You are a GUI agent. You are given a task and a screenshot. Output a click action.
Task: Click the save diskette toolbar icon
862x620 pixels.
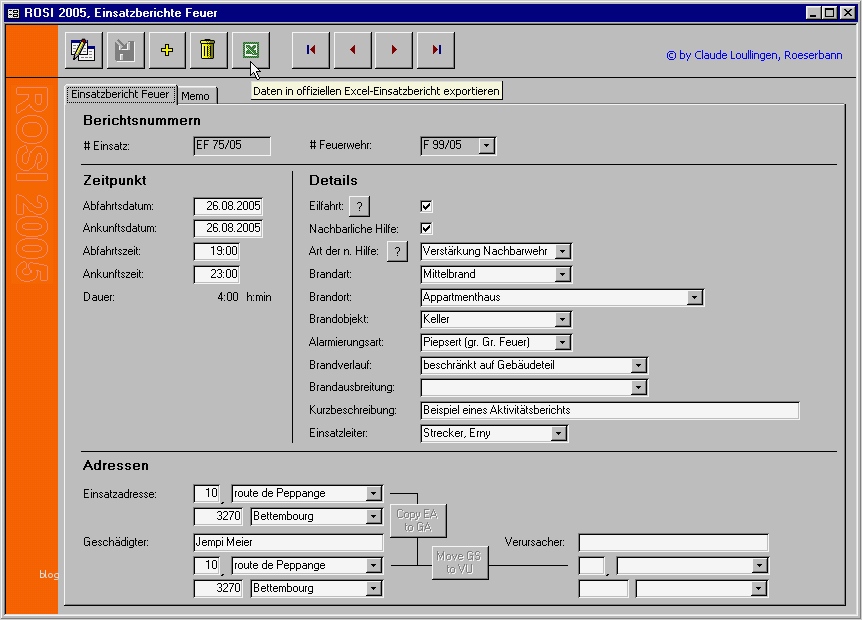click(x=125, y=50)
